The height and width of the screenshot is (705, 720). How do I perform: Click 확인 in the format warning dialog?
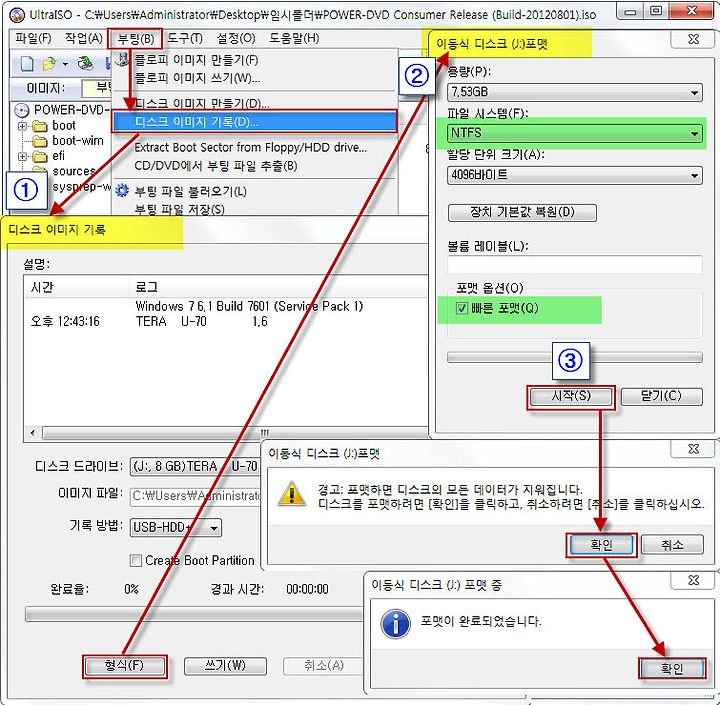[x=601, y=545]
